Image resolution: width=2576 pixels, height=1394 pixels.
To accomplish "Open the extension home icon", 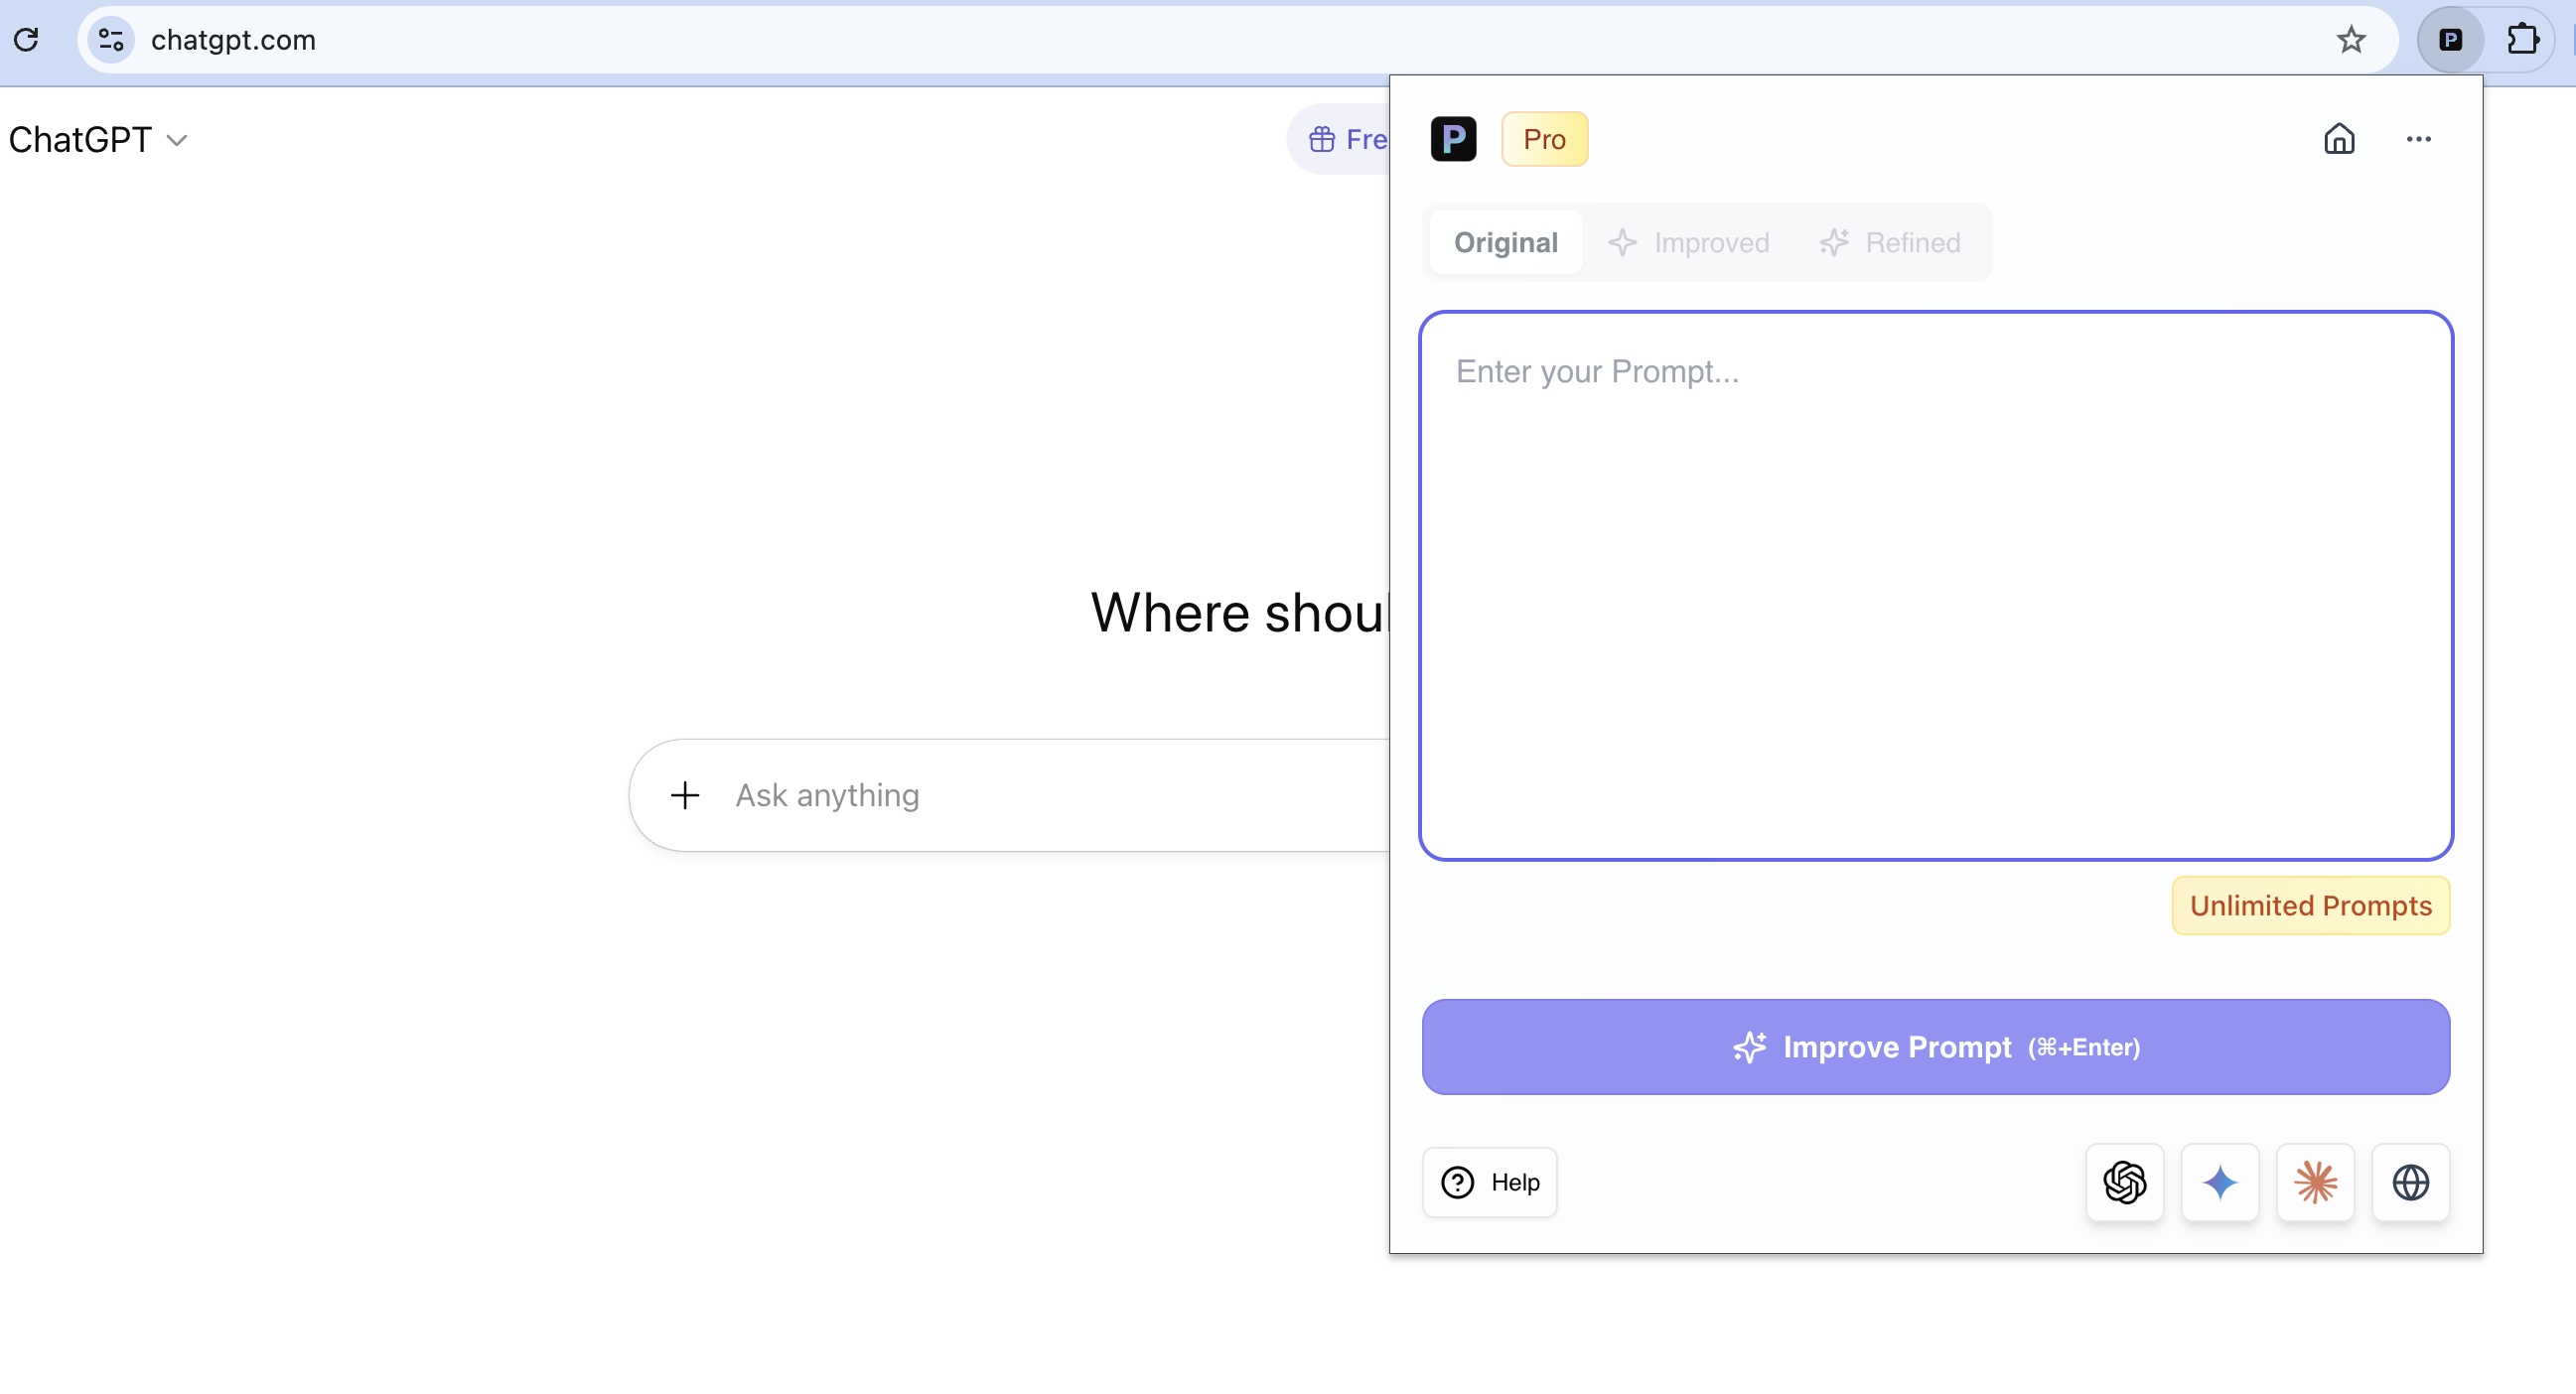I will (2338, 139).
